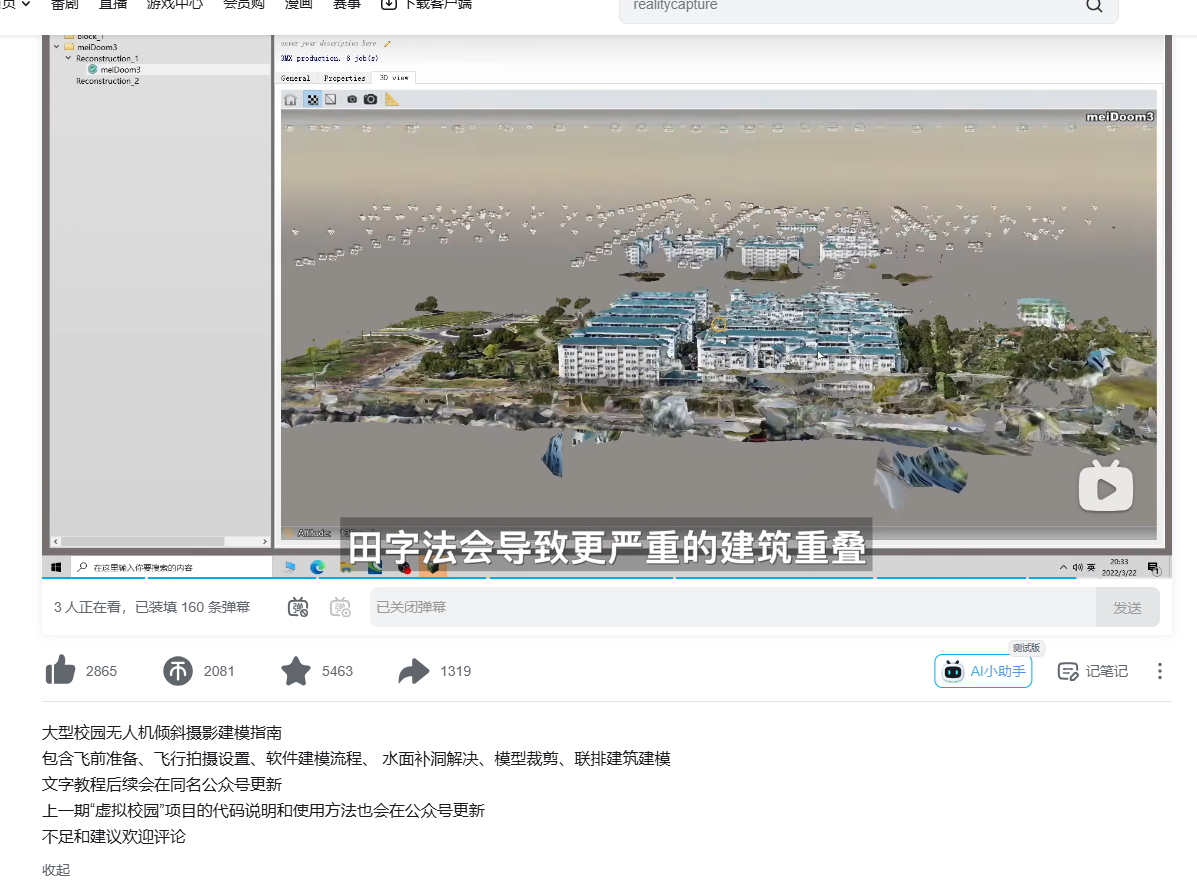The height and width of the screenshot is (883, 1197).
Task: Share the video via the arrow icon
Action: pos(414,671)
